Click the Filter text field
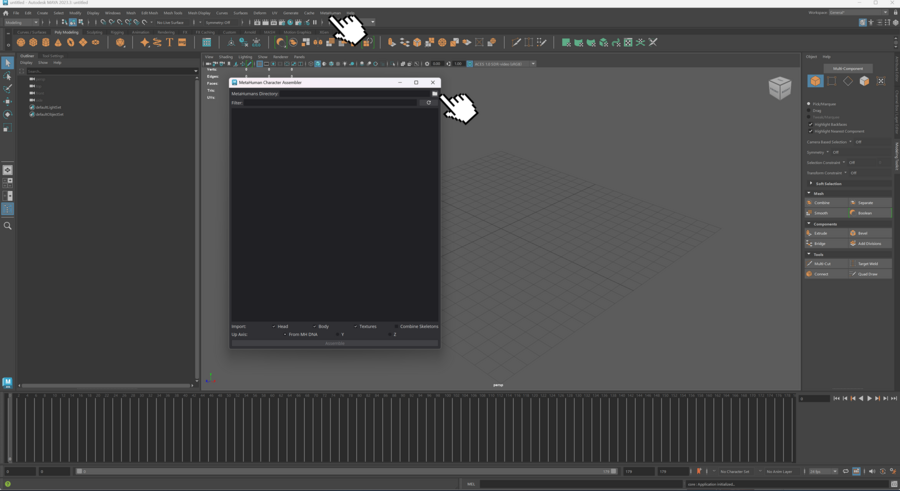Image resolution: width=900 pixels, height=491 pixels. (331, 103)
